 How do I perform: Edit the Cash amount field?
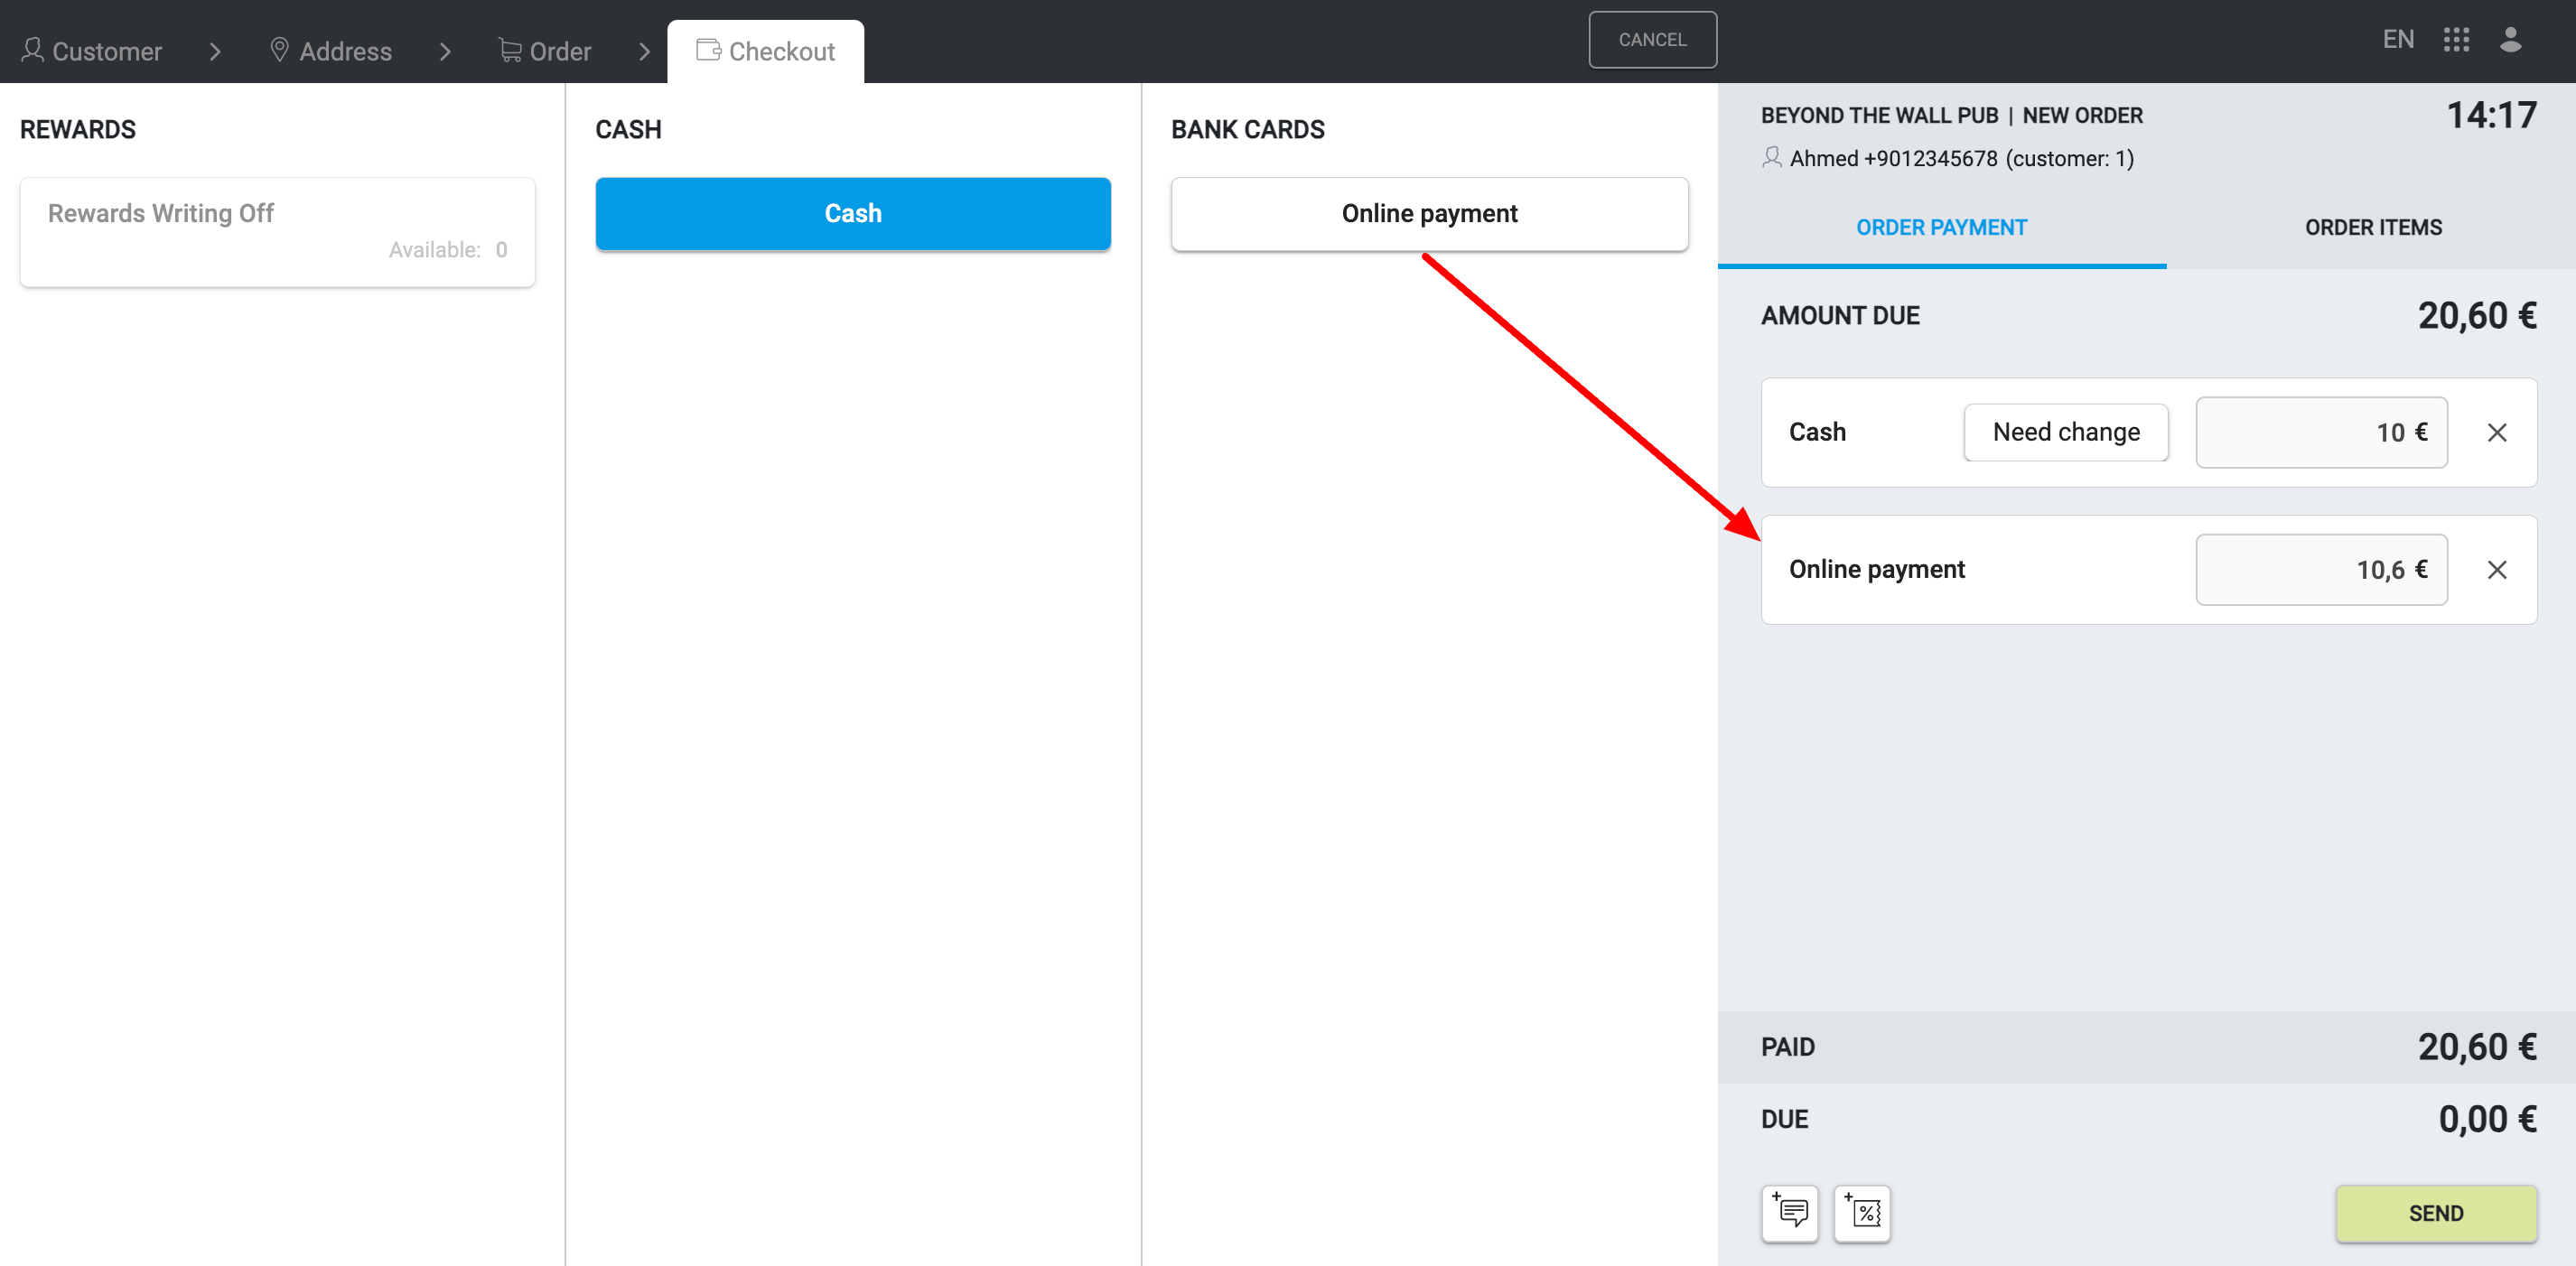tap(2320, 432)
